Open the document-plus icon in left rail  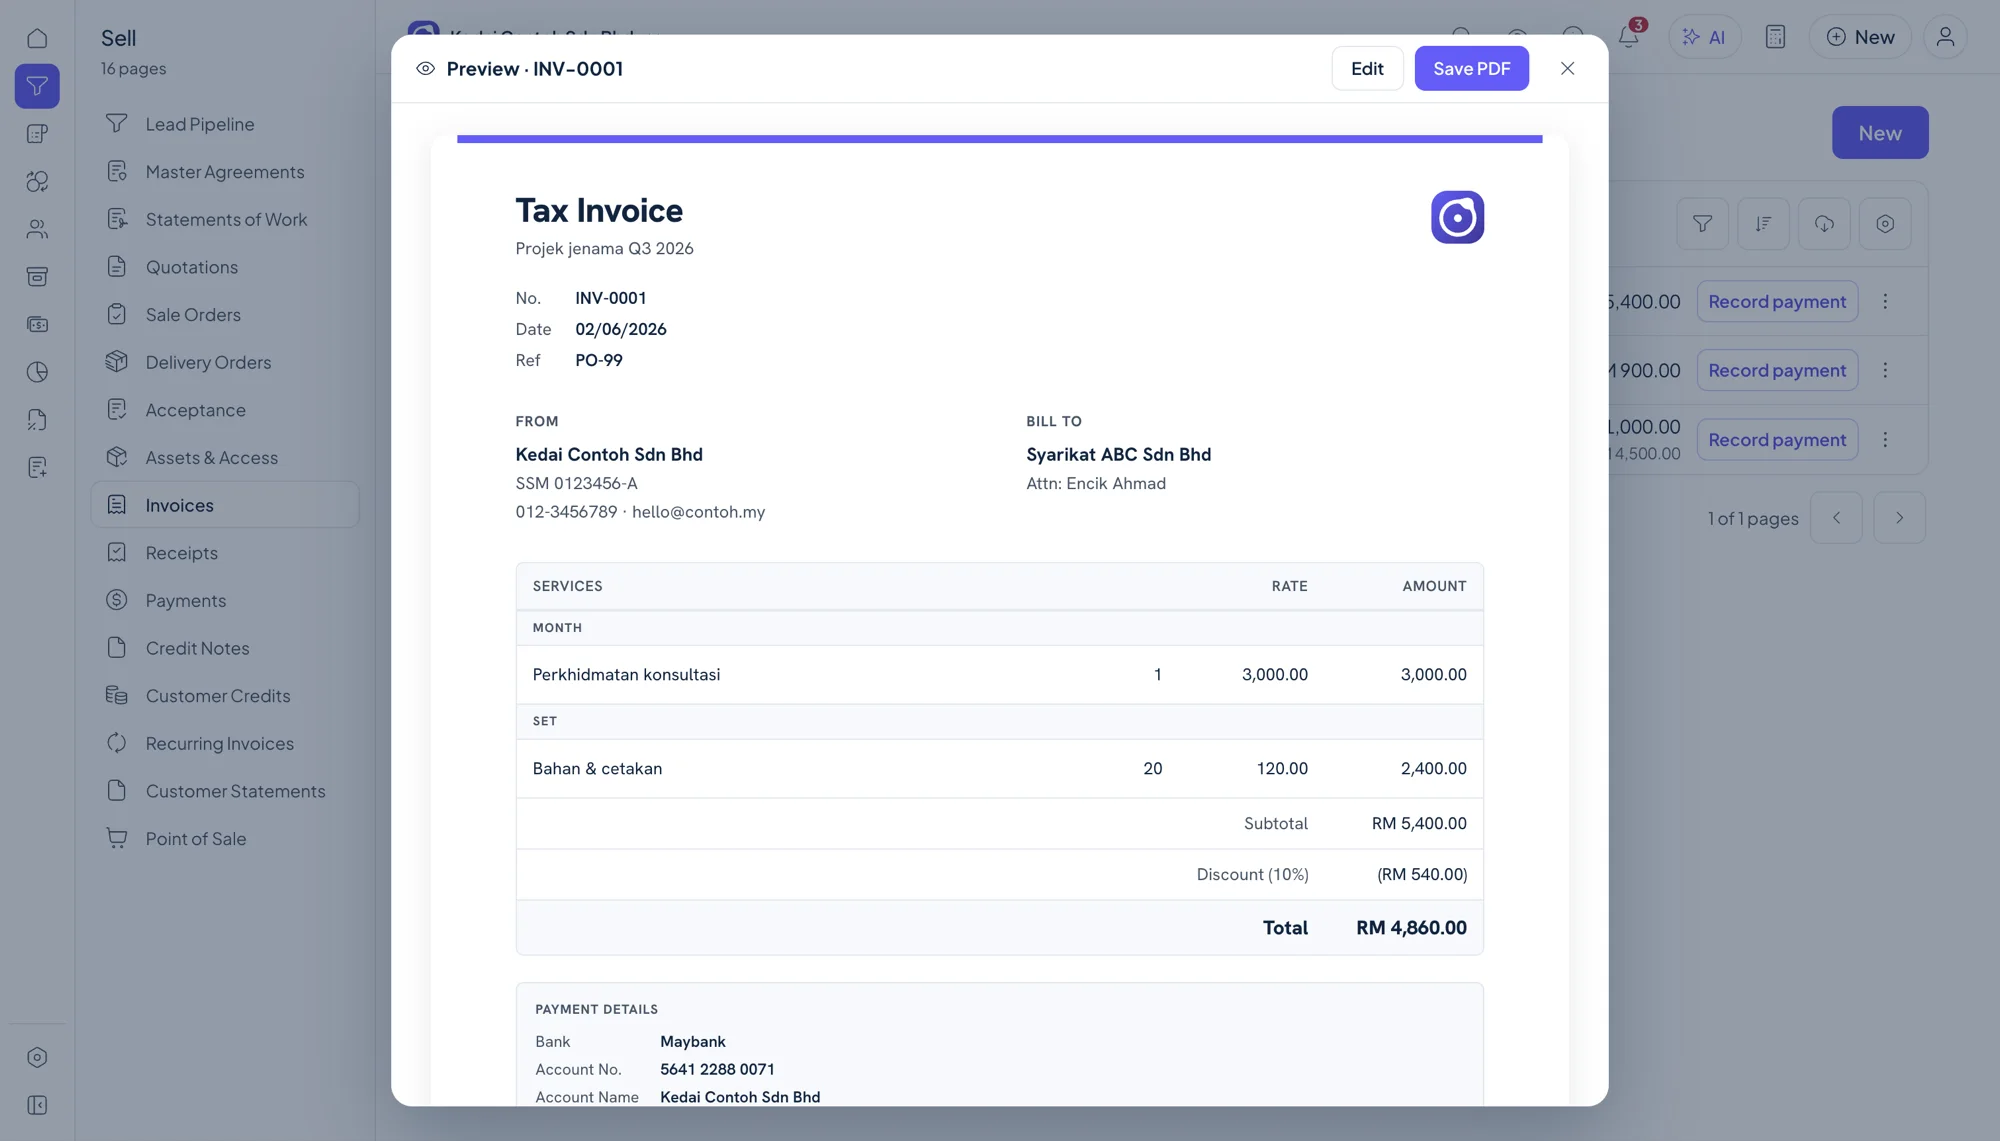click(x=37, y=467)
